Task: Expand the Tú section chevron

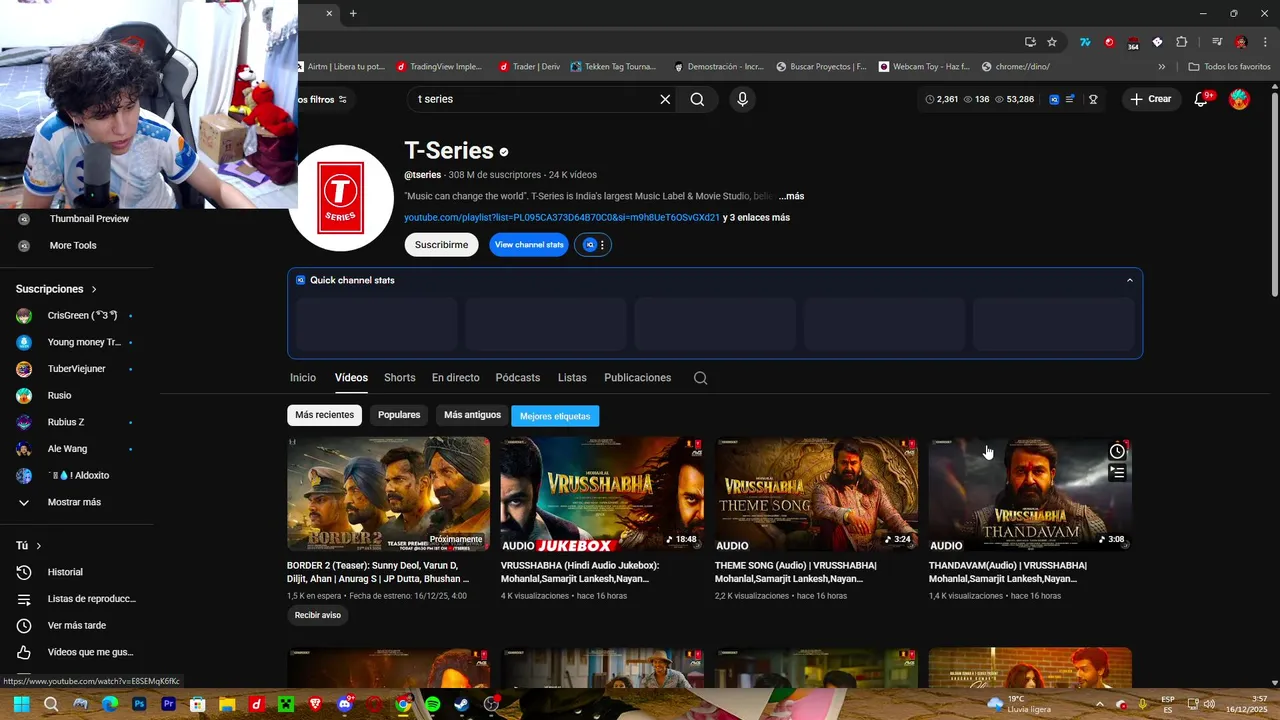Action: pyautogui.click(x=39, y=546)
